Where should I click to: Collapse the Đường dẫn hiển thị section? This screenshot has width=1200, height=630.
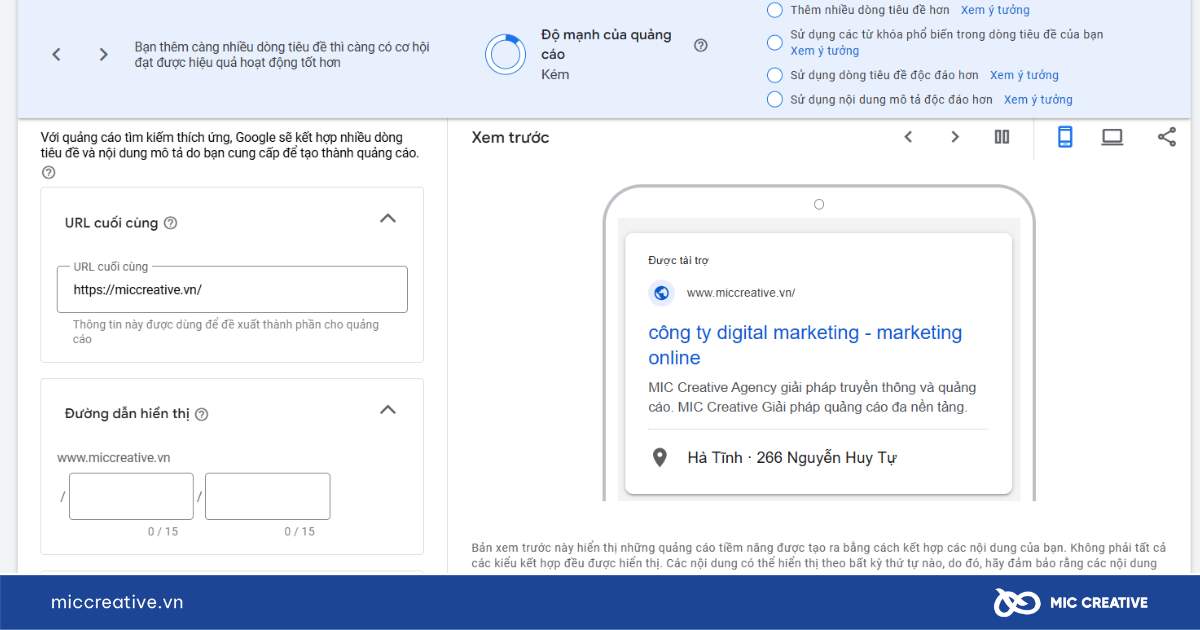[388, 410]
